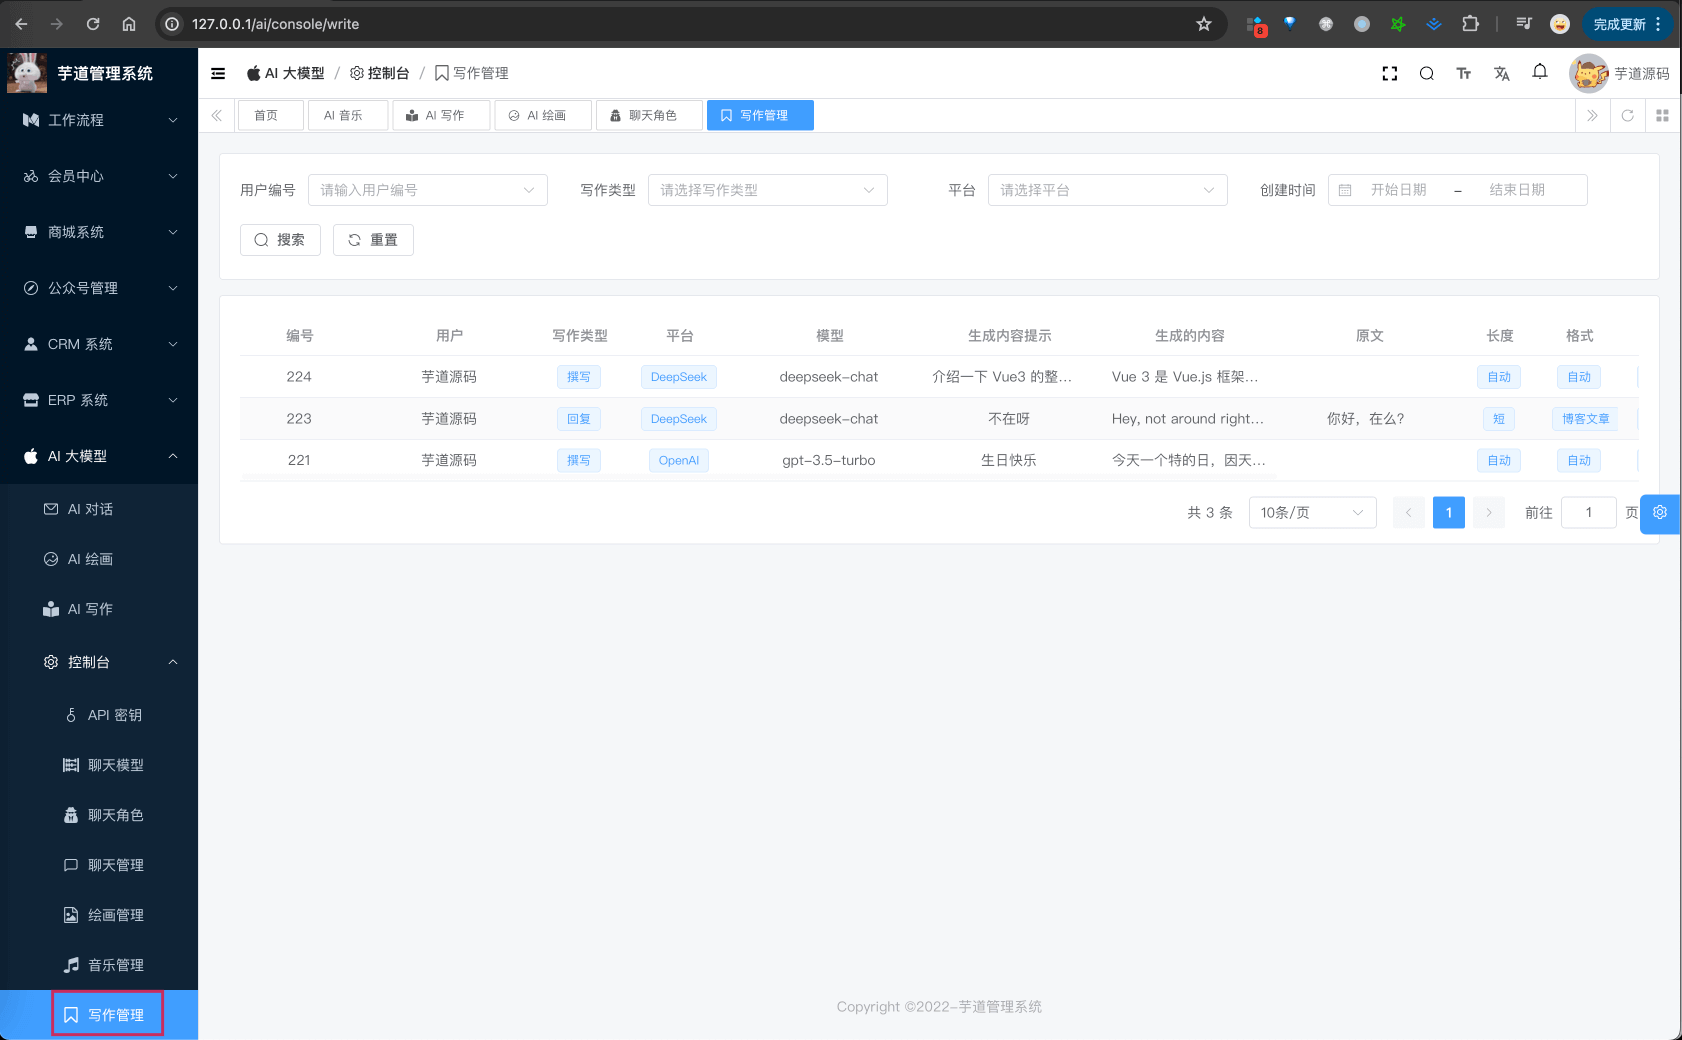This screenshot has width=1682, height=1040.
Task: Click the search magnifier icon in the header
Action: [x=1427, y=73]
